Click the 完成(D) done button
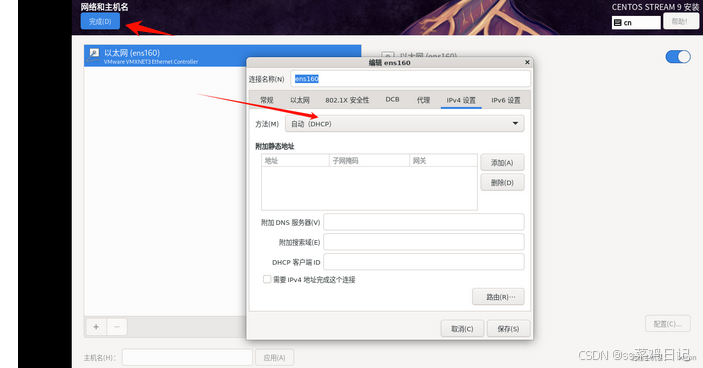Screen dimensions: 703x368 100,21
